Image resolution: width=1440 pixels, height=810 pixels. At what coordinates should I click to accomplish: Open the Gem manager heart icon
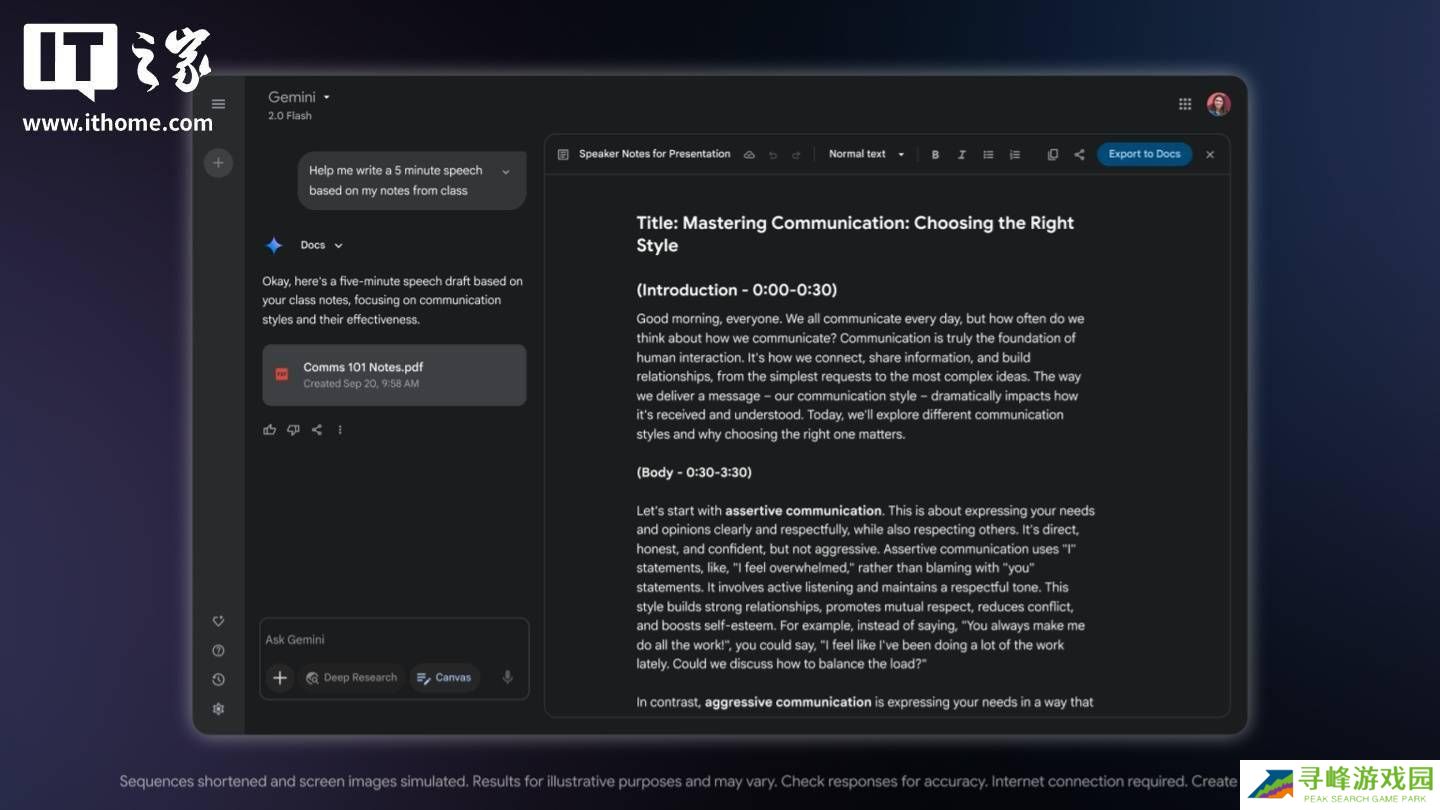(x=218, y=621)
